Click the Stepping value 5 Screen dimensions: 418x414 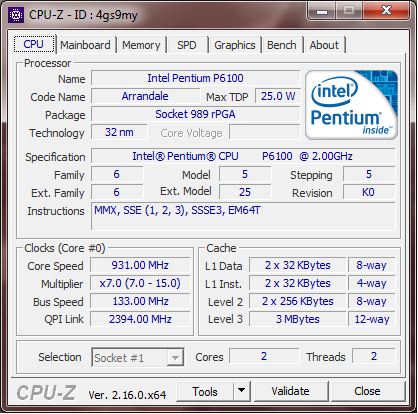(x=369, y=174)
